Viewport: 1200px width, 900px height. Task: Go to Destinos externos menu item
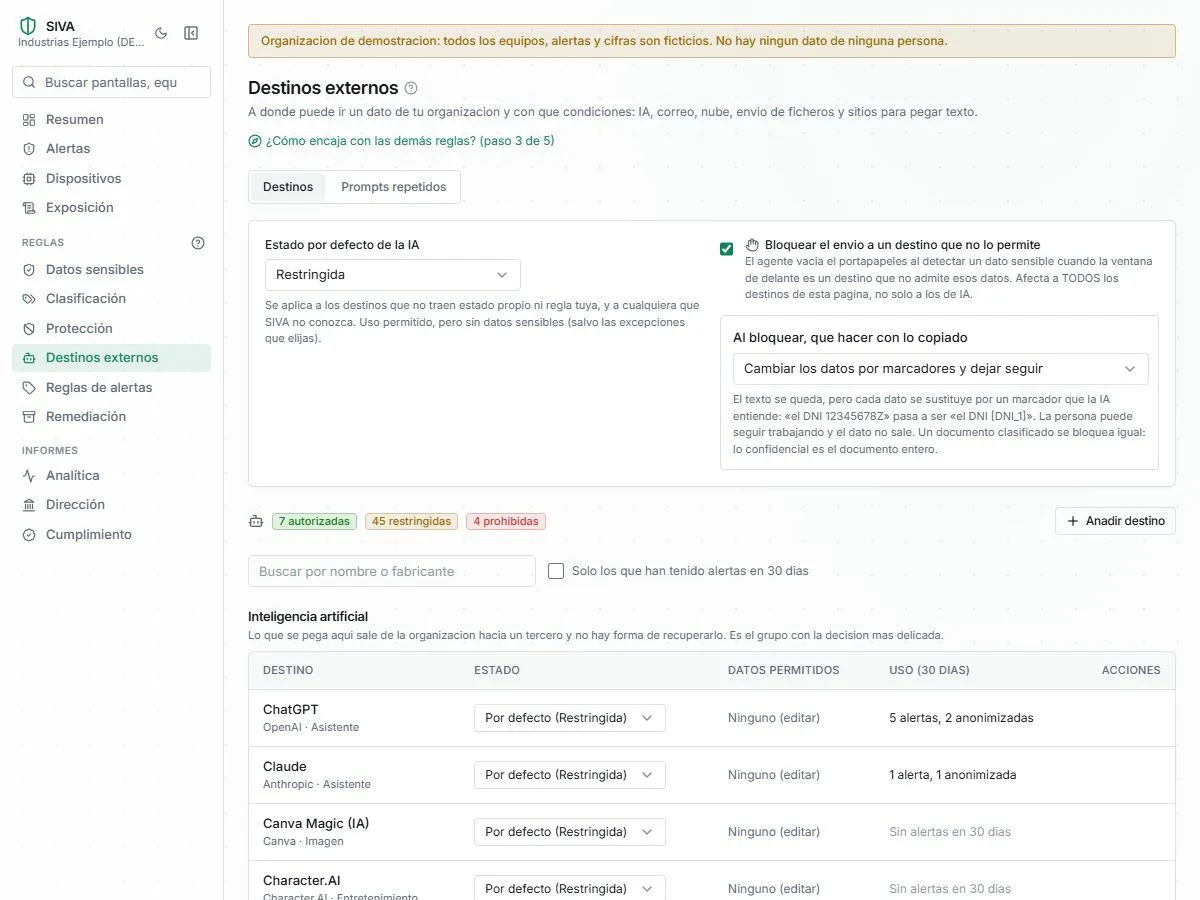click(111, 358)
